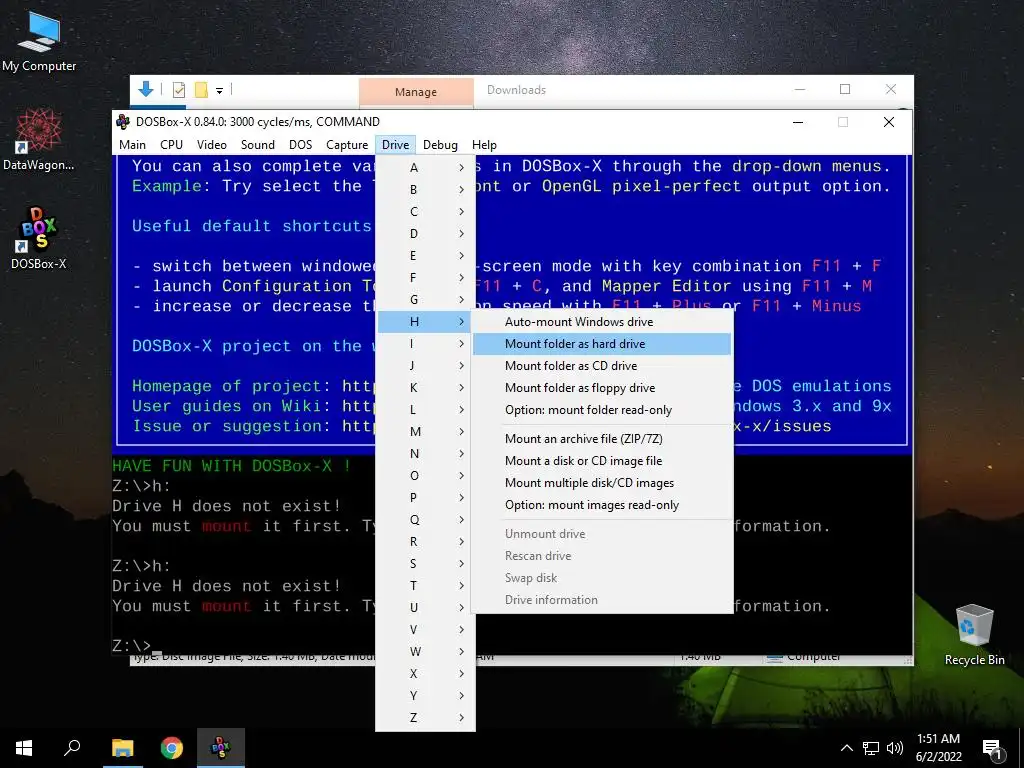
Task: Open Windows taskbar search
Action: pyautogui.click(x=72, y=748)
